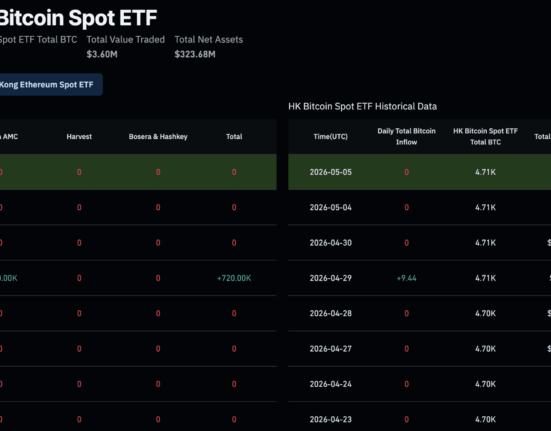Click the Total column header in left table
This screenshot has width=551, height=431.
click(x=234, y=137)
